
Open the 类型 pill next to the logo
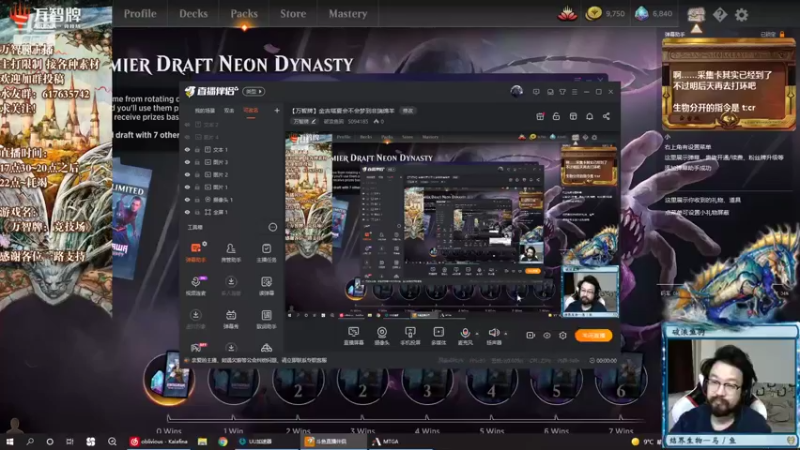coord(254,91)
